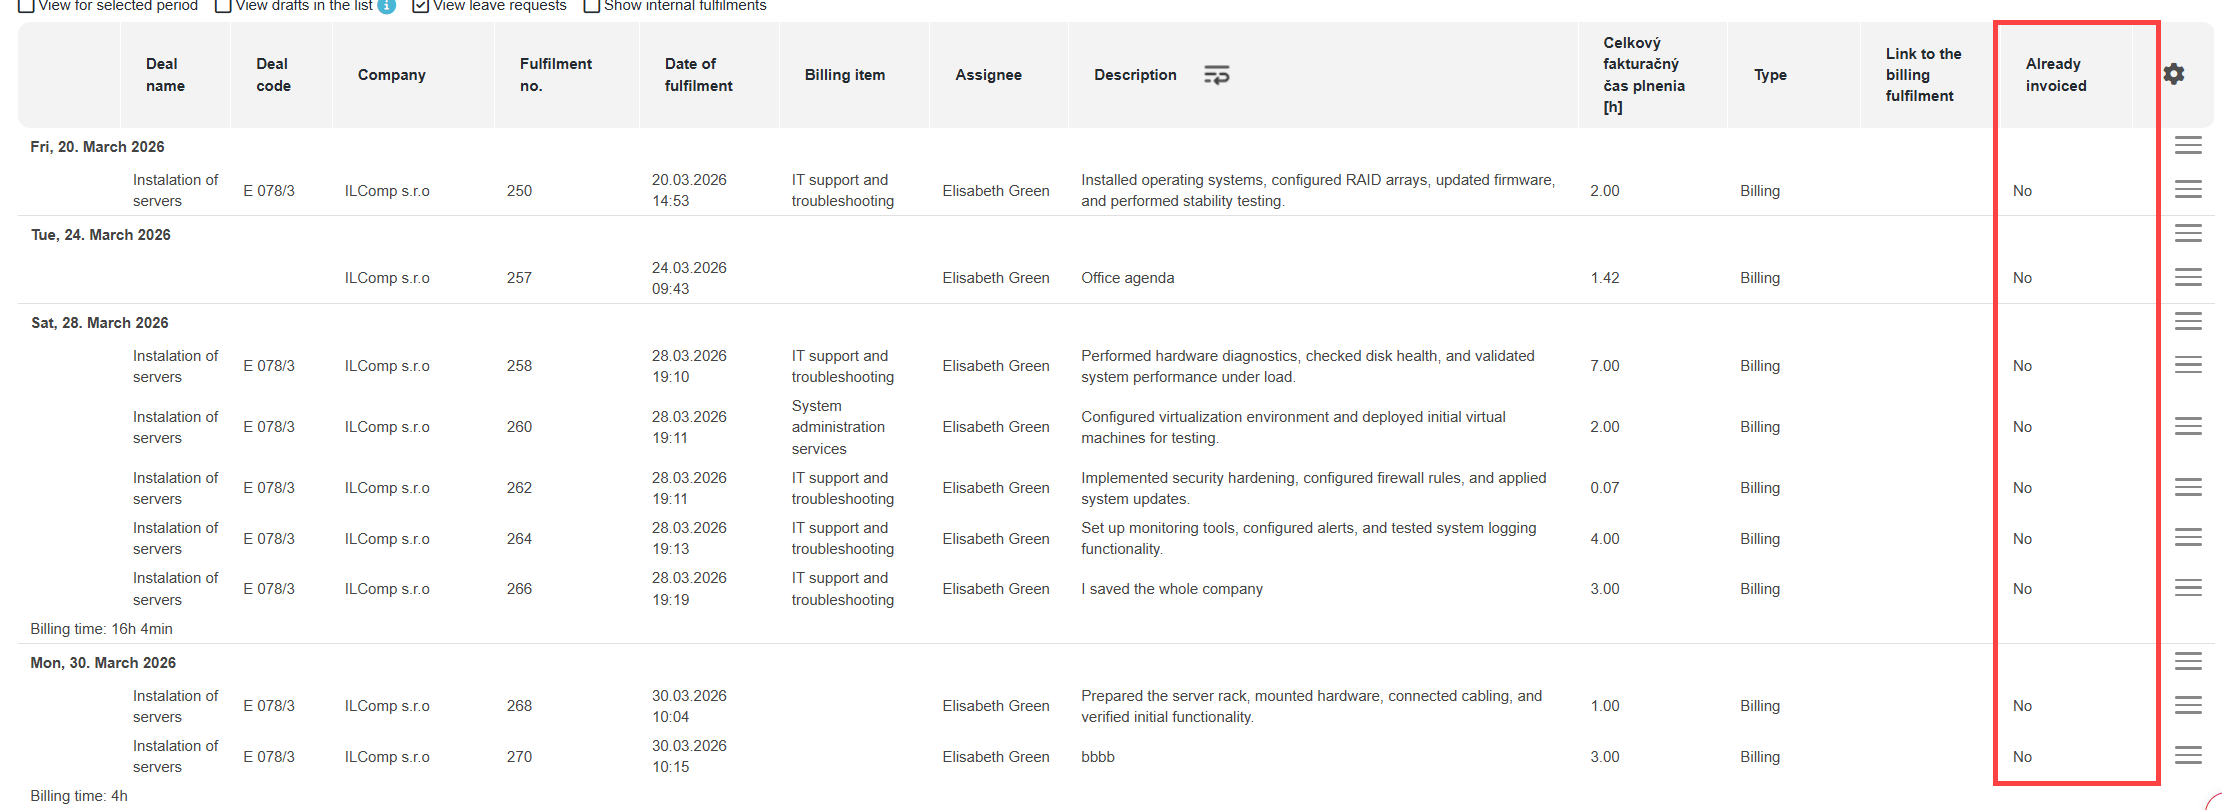Toggle description wrap icon beside Description header
This screenshot has height=810, width=2222.
tap(1216, 75)
